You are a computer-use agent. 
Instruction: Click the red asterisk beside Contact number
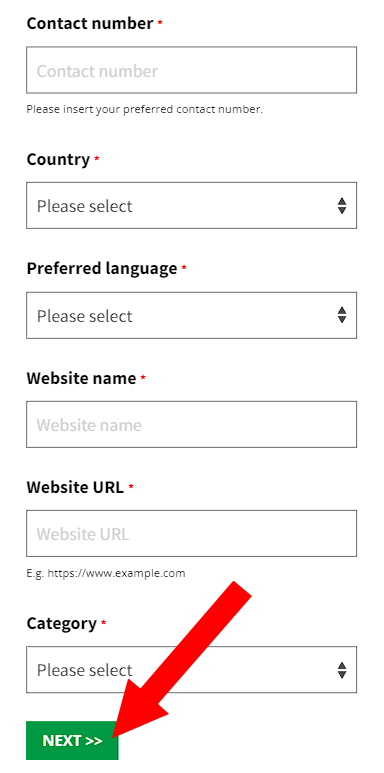tap(160, 22)
